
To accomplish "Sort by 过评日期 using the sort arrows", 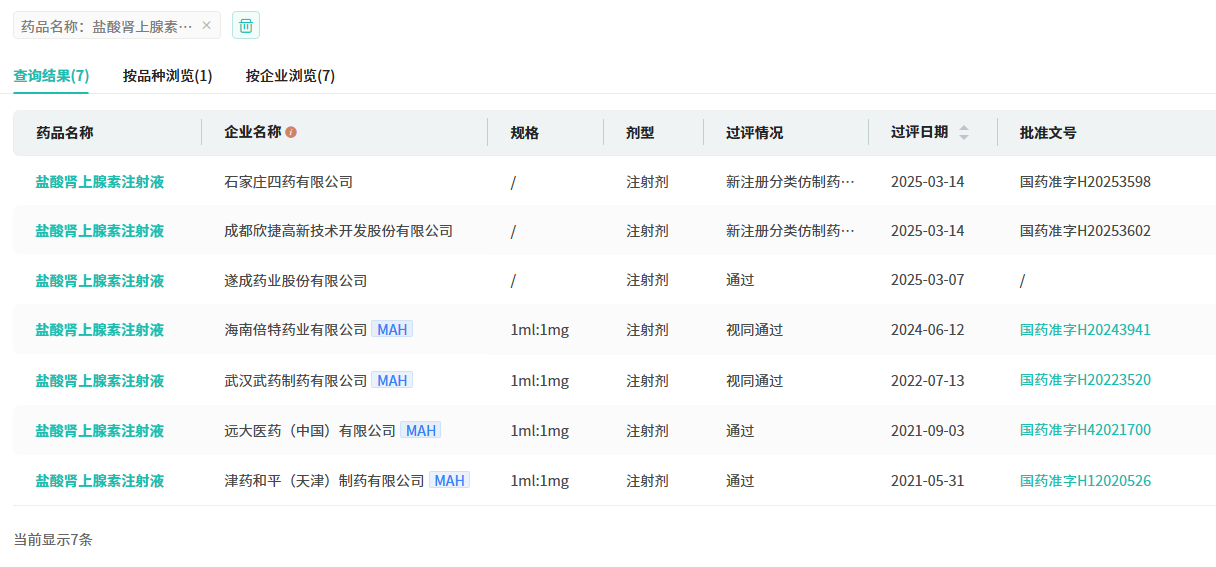I will 964,132.
